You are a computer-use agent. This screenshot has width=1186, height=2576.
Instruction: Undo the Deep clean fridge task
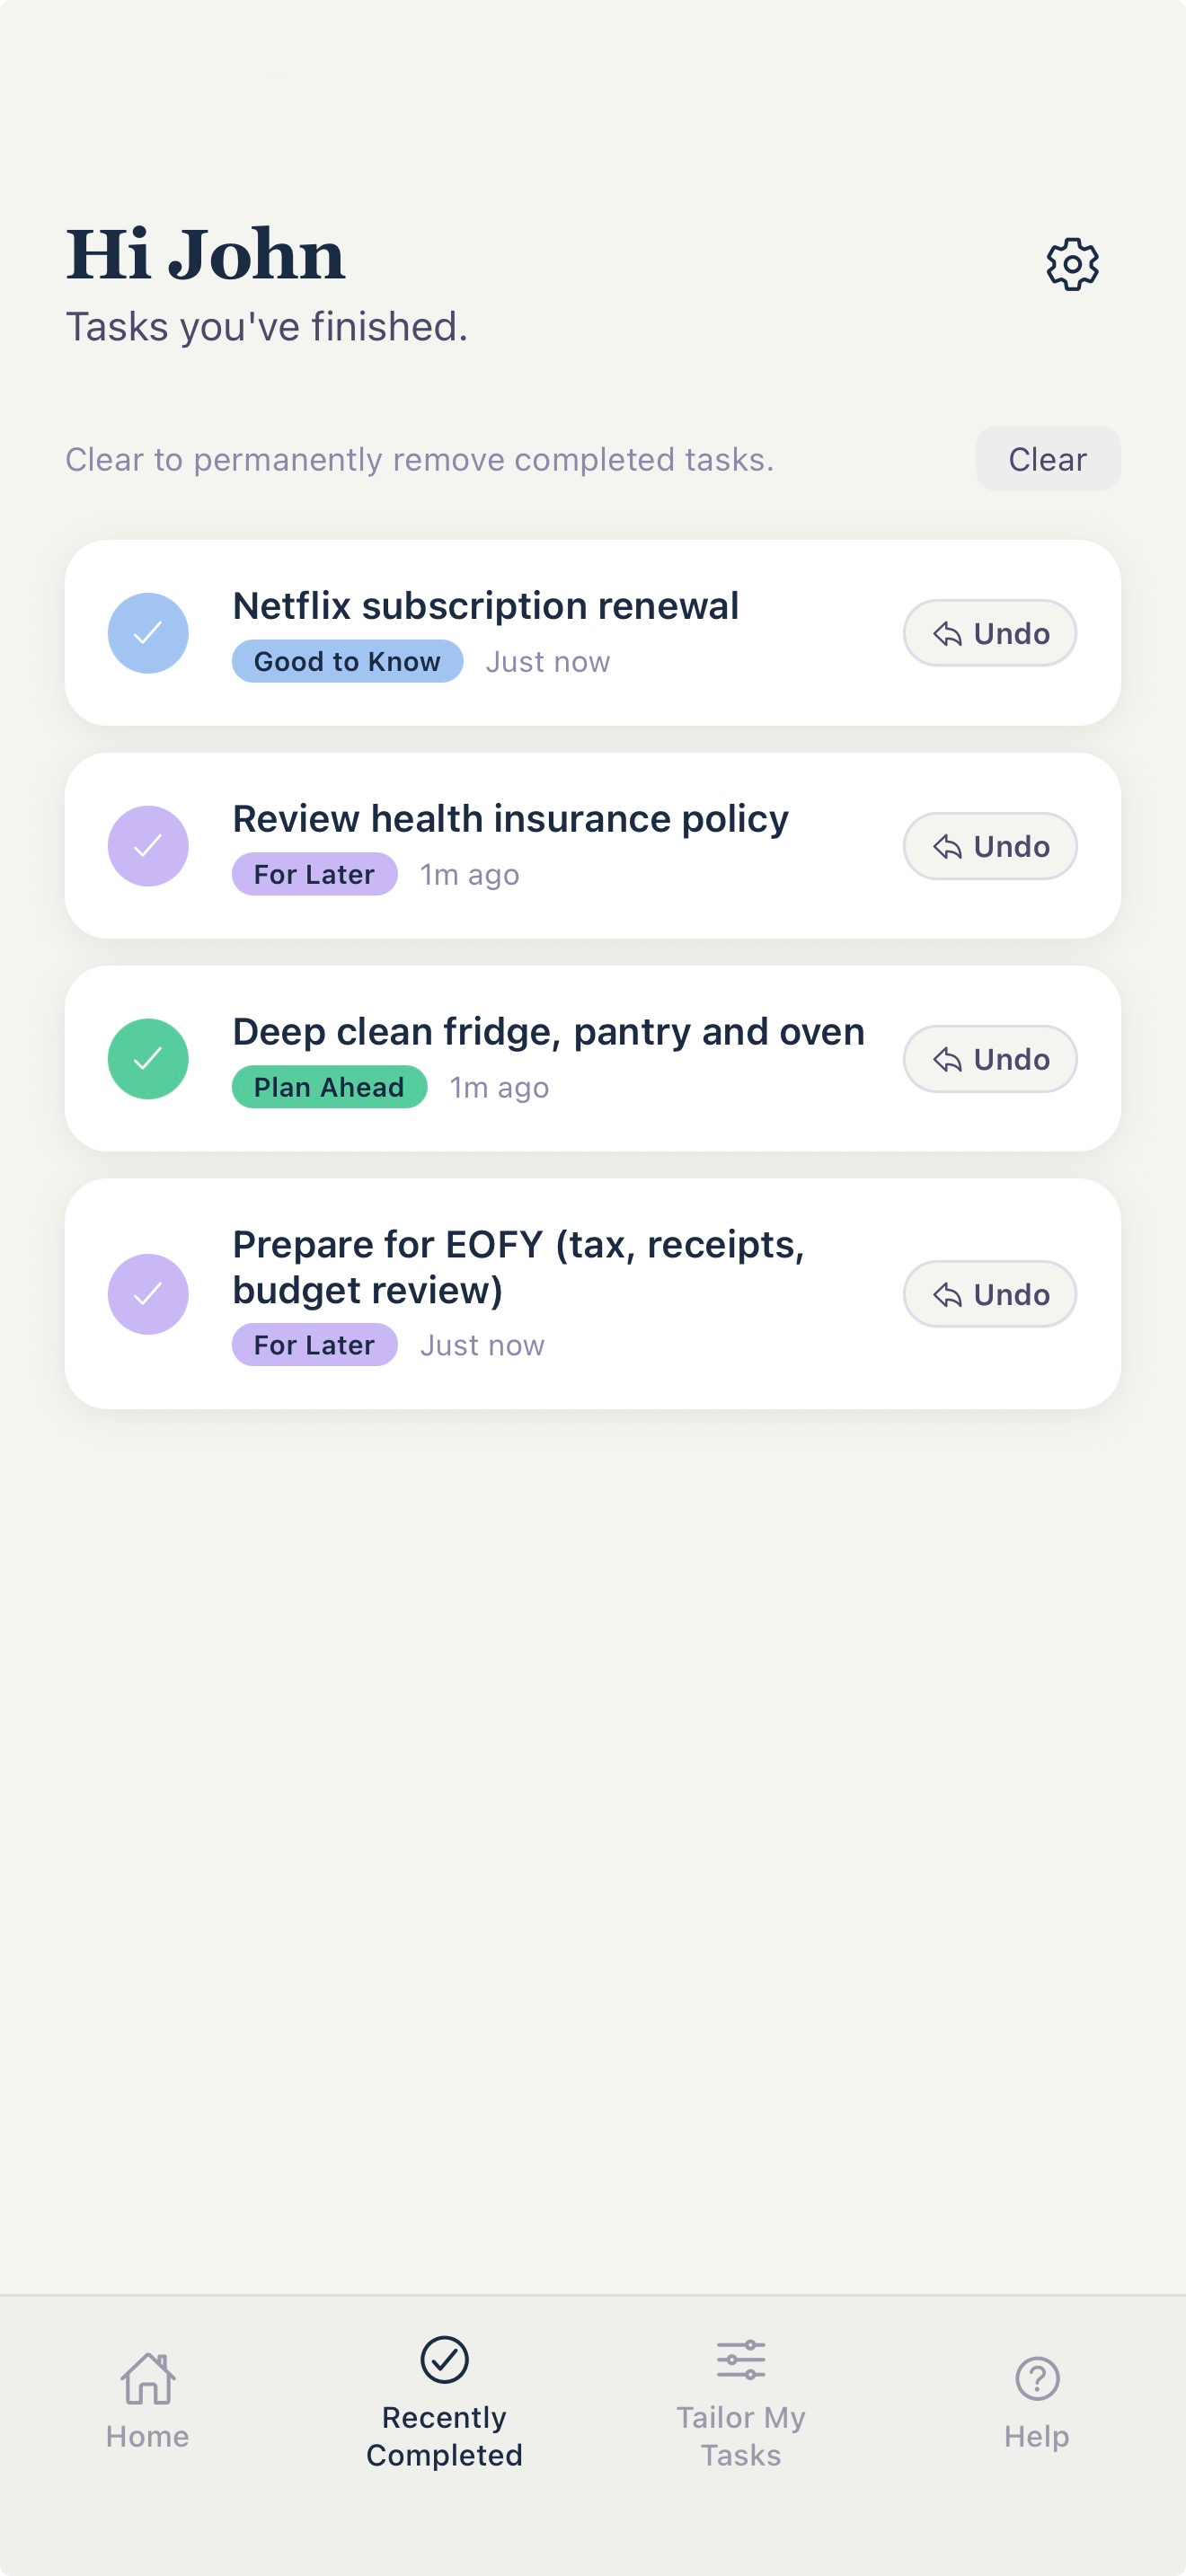(990, 1059)
